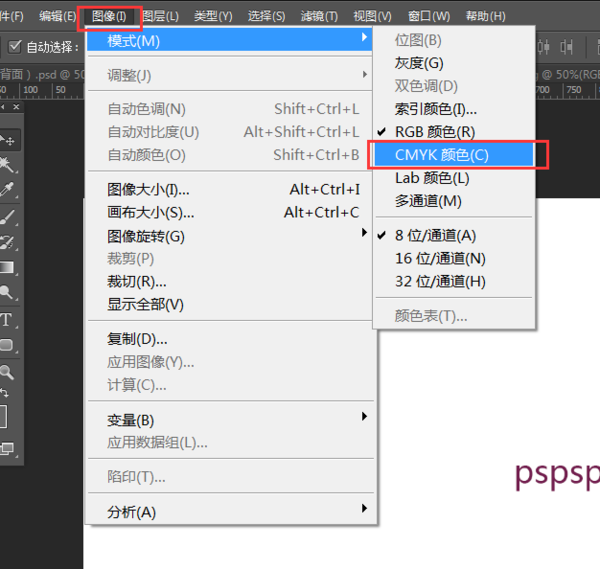Screen dimensions: 600x569
Task: Click 颜色表(T)... entry
Action: click(x=454, y=316)
